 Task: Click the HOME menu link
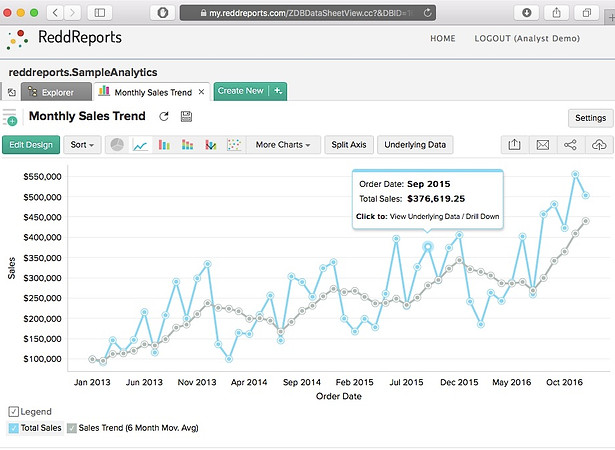[442, 38]
